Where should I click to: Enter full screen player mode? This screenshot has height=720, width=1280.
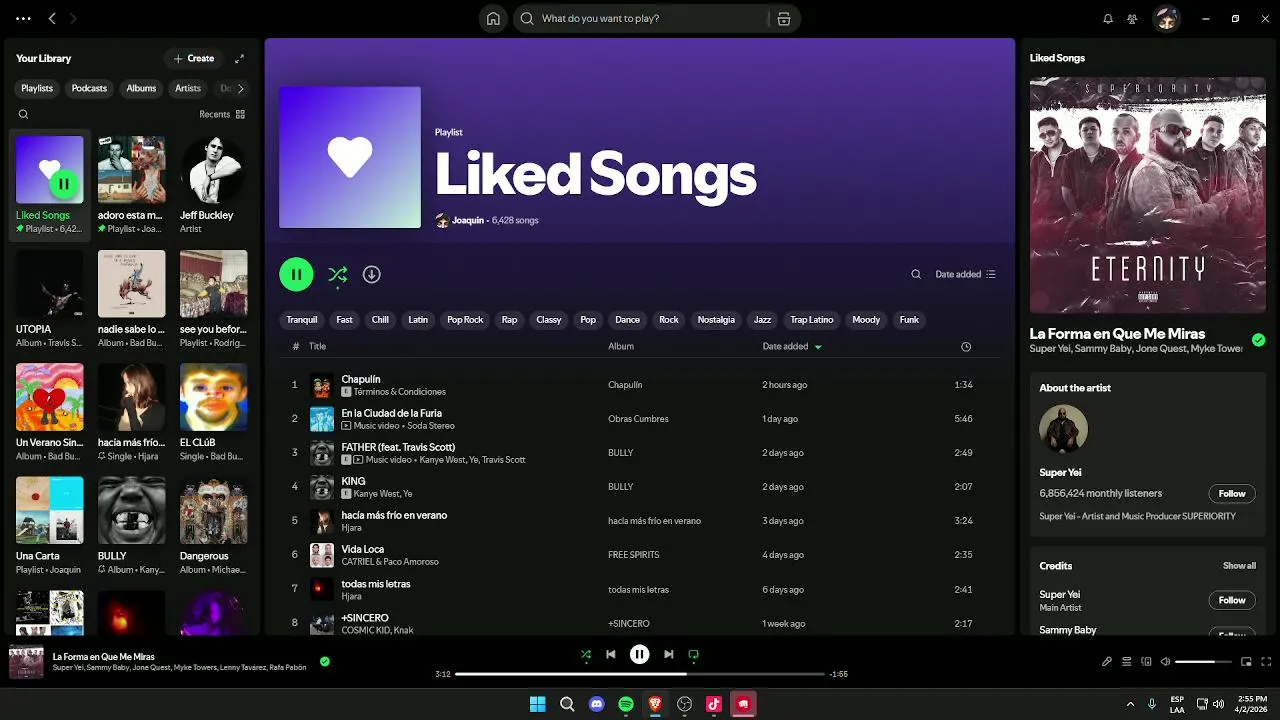(x=1266, y=661)
